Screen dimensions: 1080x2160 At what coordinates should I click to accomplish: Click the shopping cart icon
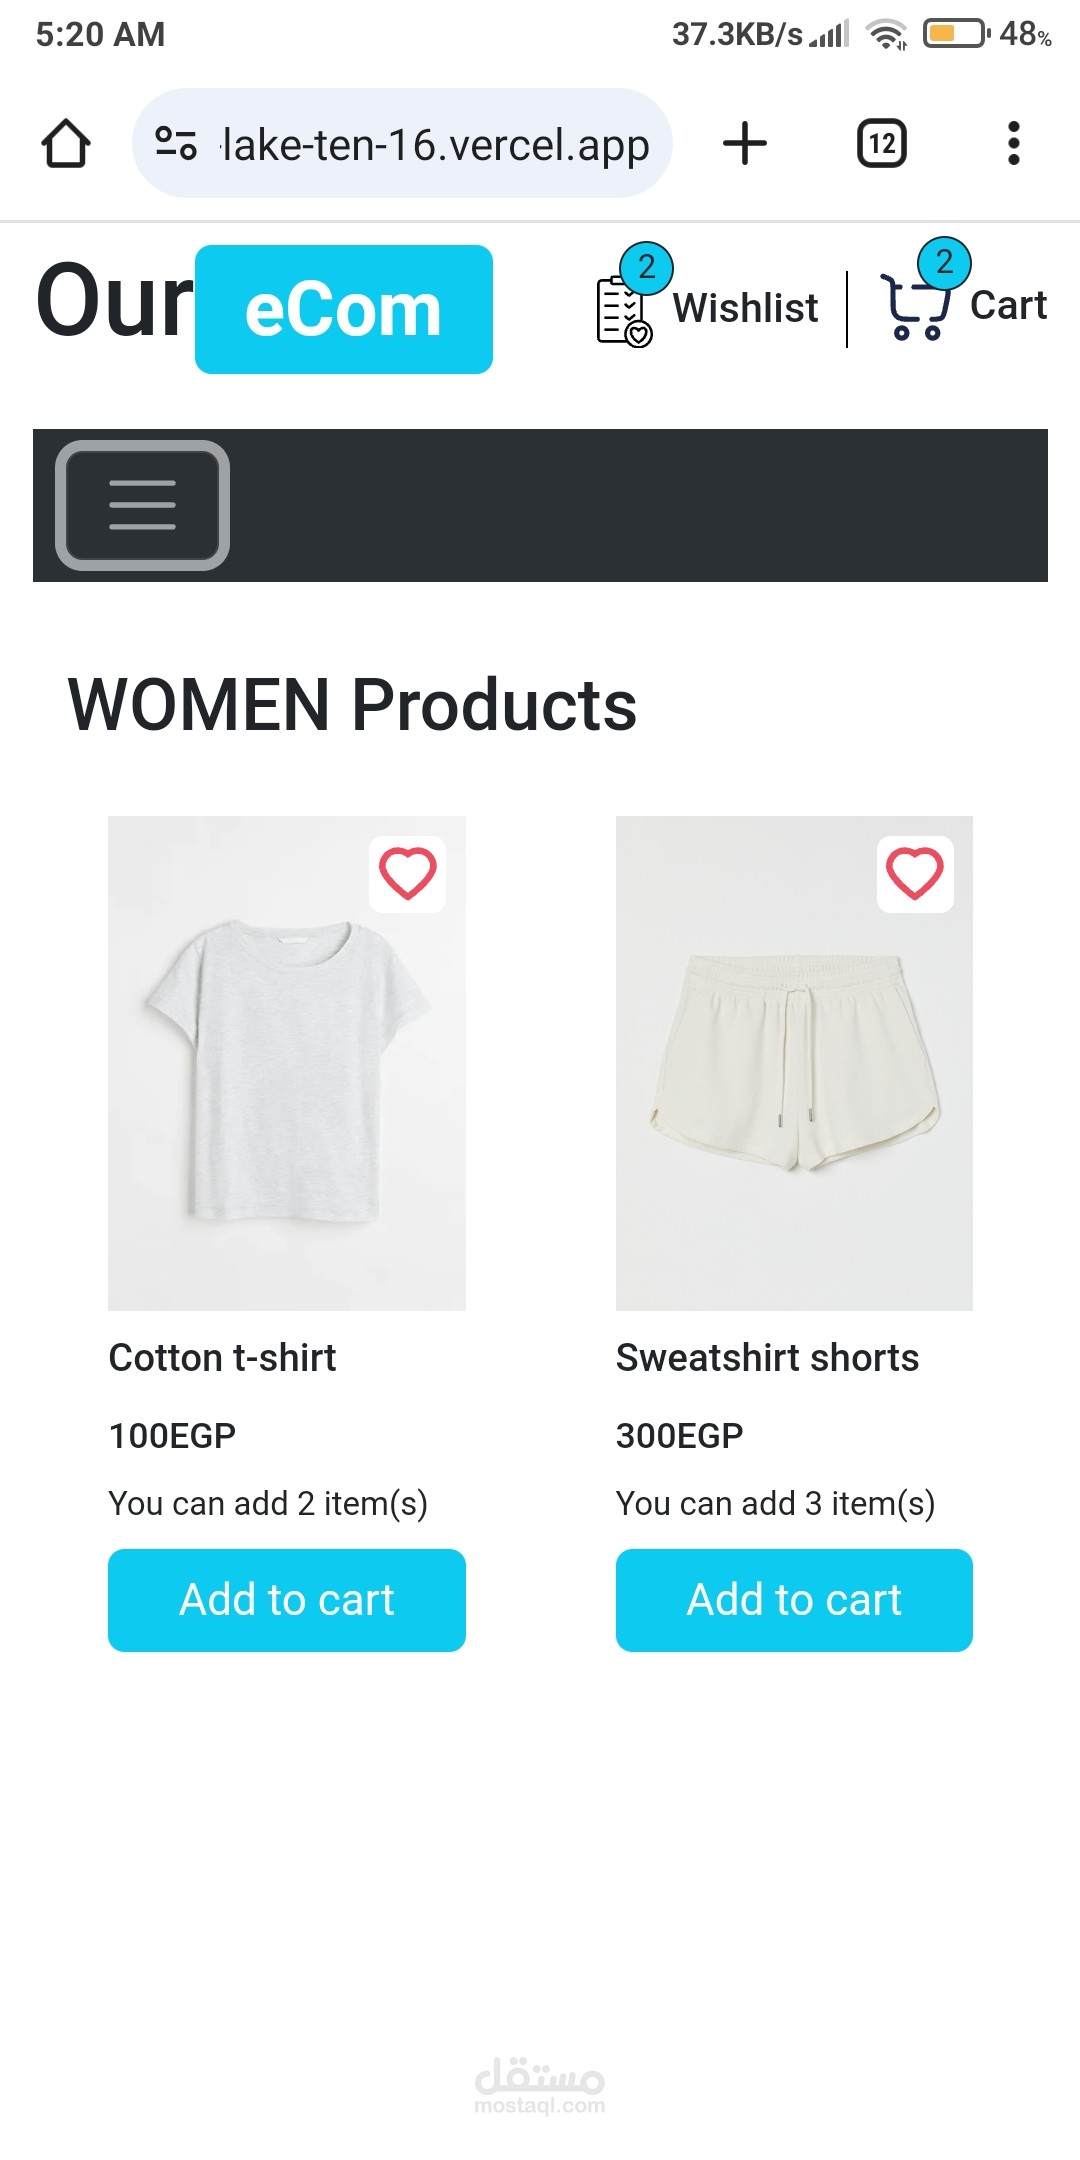point(913,307)
